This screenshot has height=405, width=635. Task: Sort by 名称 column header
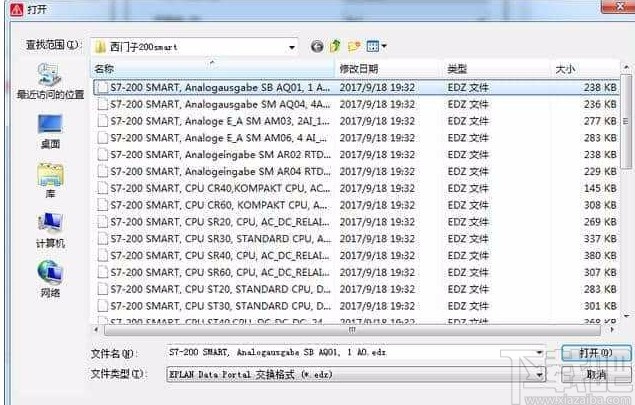click(213, 69)
